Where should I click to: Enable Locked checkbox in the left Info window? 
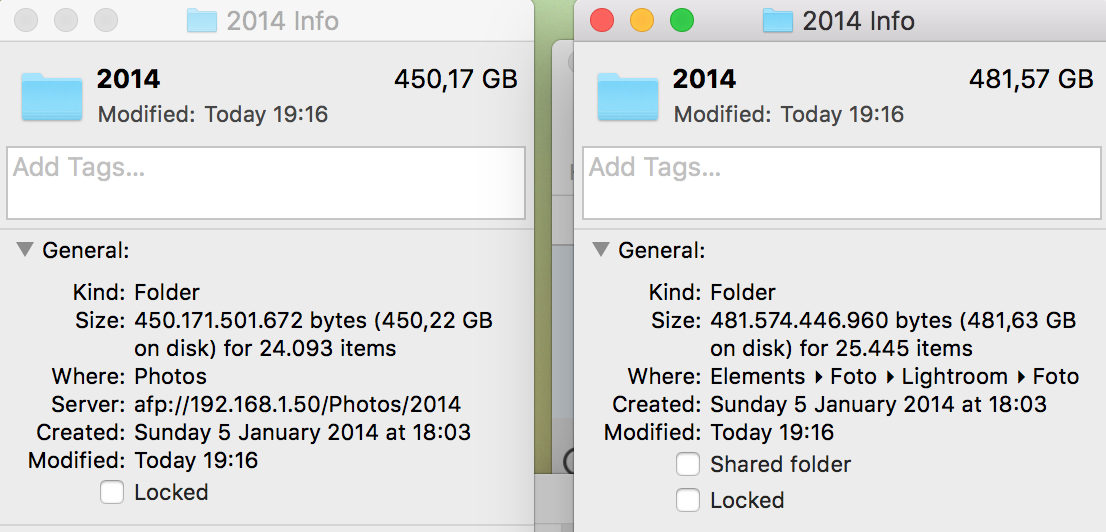click(x=111, y=492)
